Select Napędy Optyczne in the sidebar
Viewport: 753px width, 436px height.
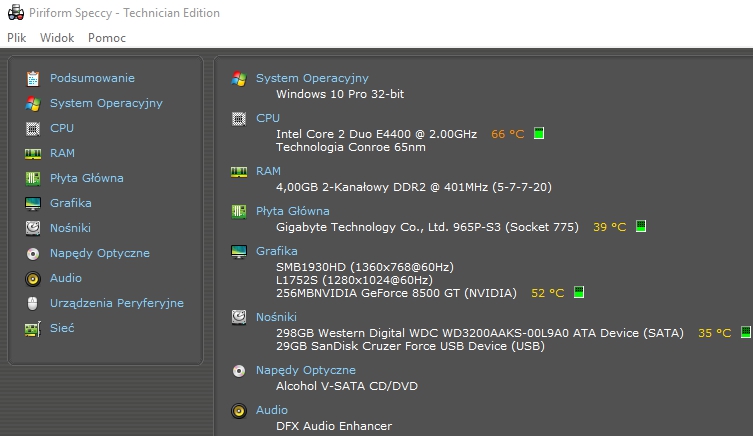pyautogui.click(x=100, y=253)
